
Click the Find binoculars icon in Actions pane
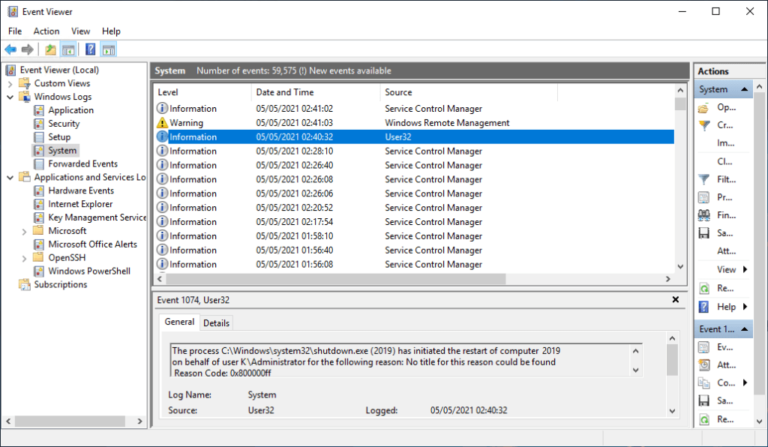pyautogui.click(x=704, y=215)
